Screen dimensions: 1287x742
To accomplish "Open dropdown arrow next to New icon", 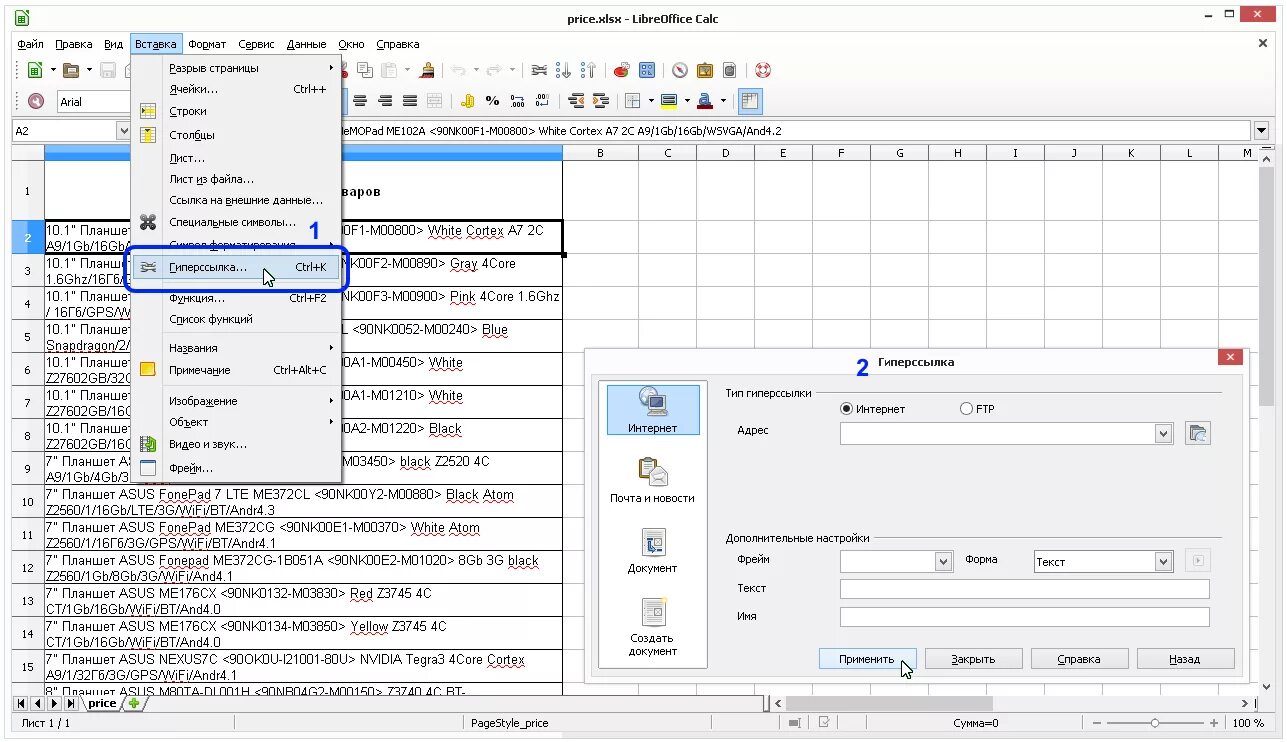I will (x=53, y=70).
